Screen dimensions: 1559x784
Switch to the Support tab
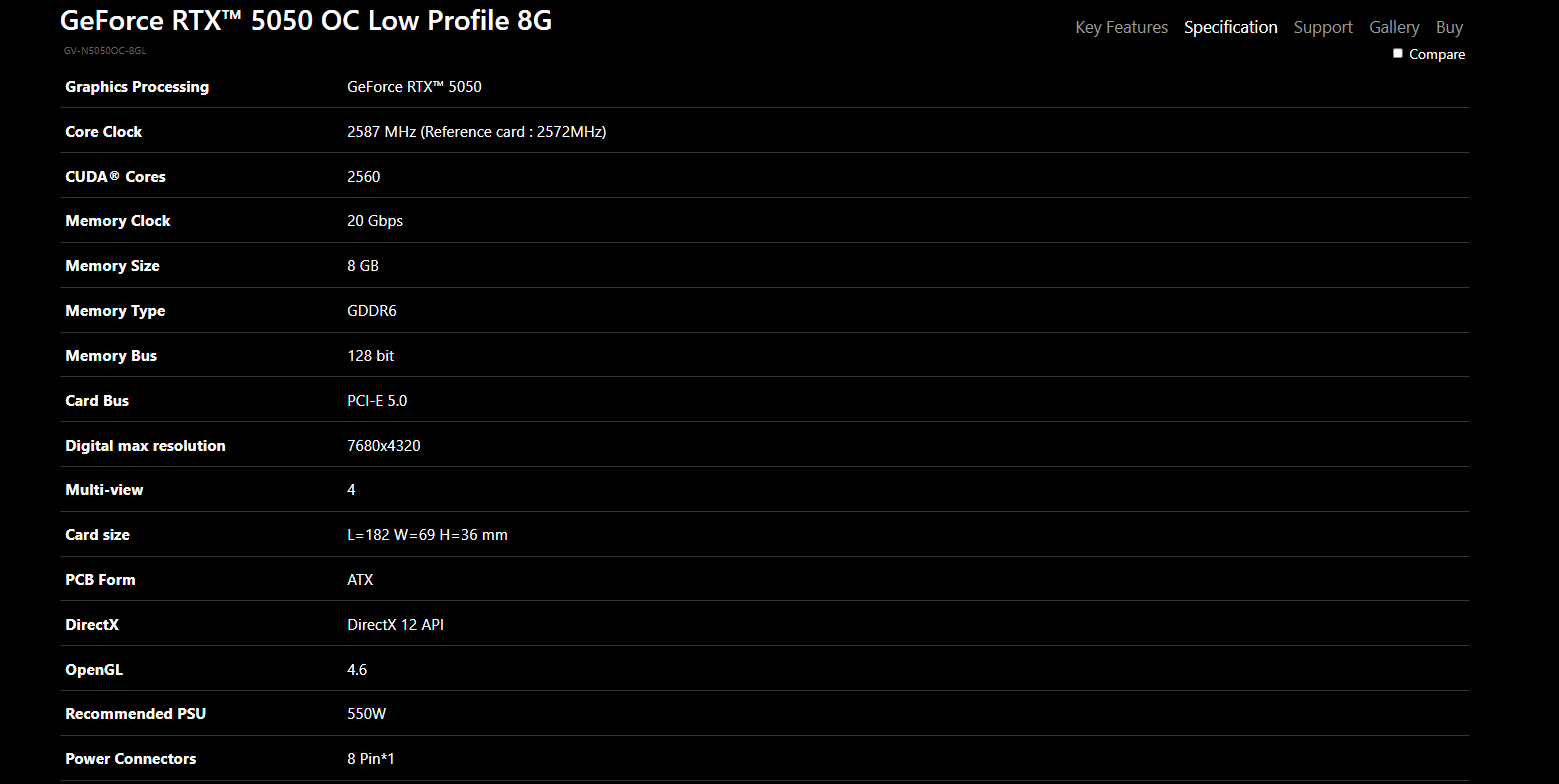pos(1322,27)
